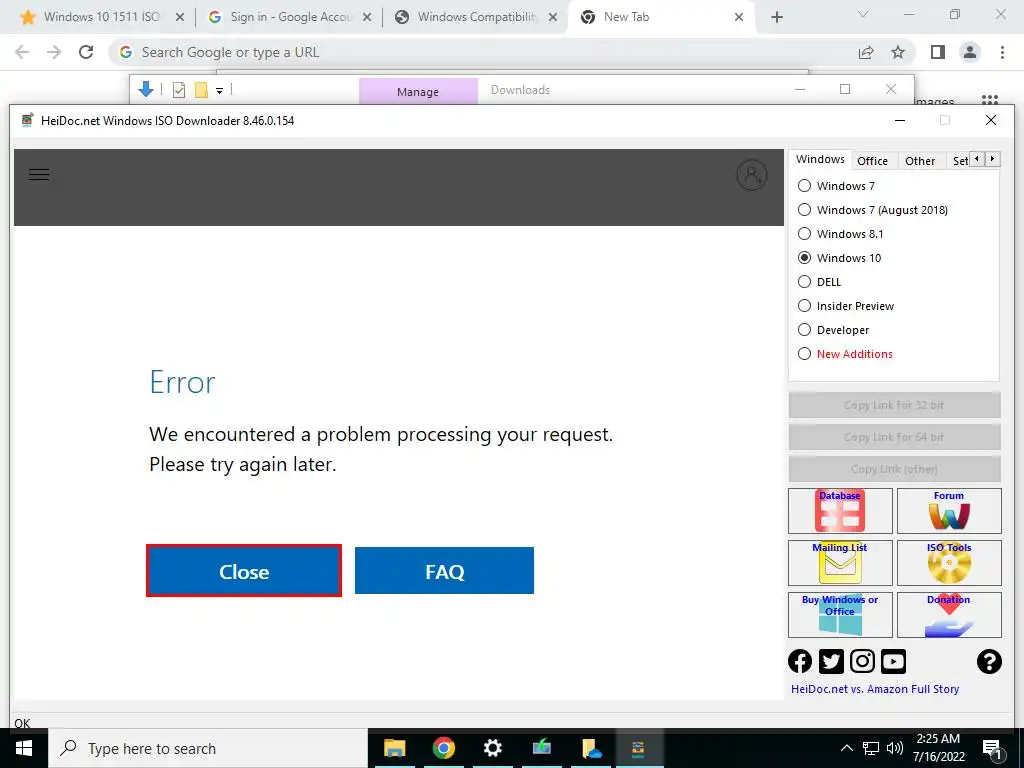Open Buy Windows or Office button
The image size is (1024, 768).
pos(840,615)
